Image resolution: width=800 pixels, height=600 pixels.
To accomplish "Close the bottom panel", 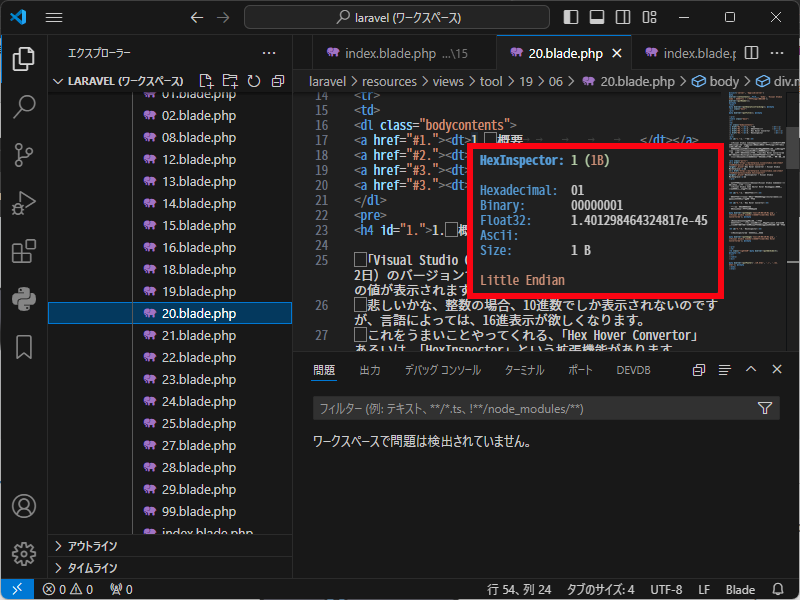I will tap(777, 369).
